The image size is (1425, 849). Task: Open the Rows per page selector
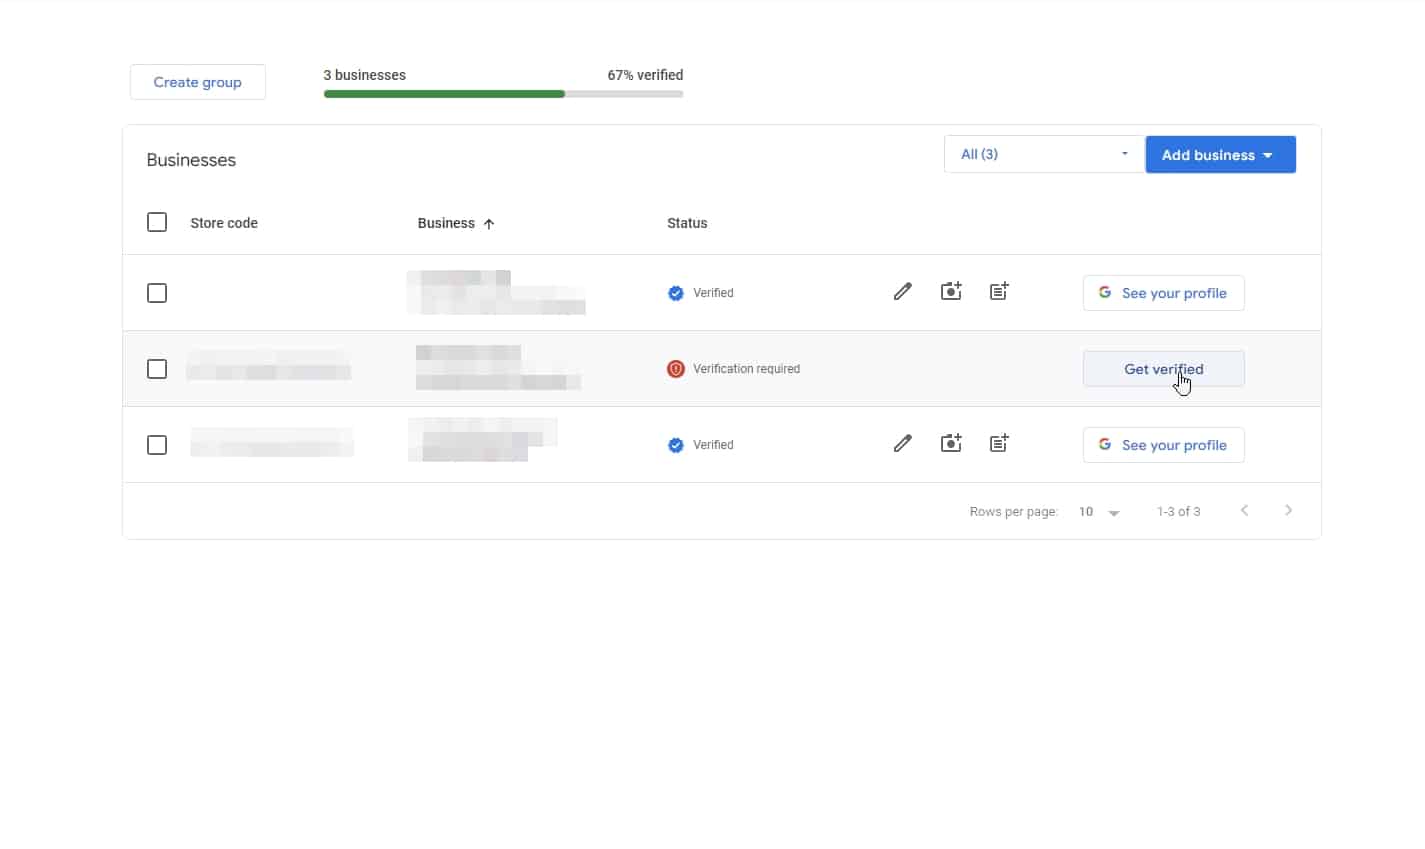1097,511
